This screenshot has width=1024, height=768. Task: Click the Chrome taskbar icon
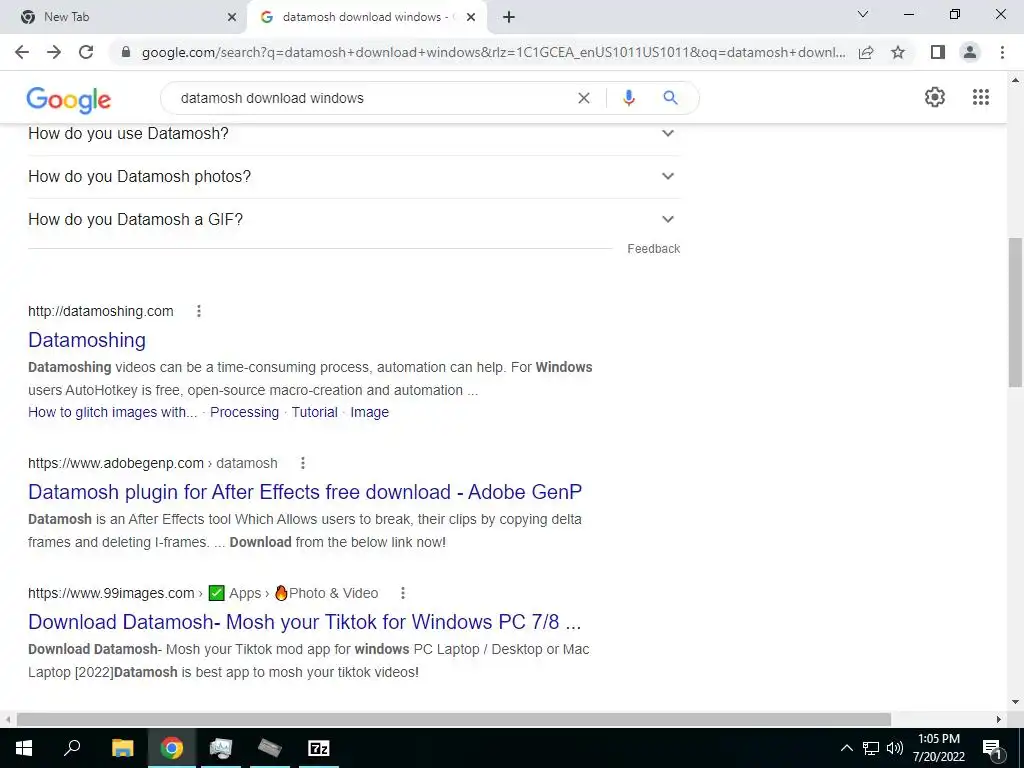point(172,748)
